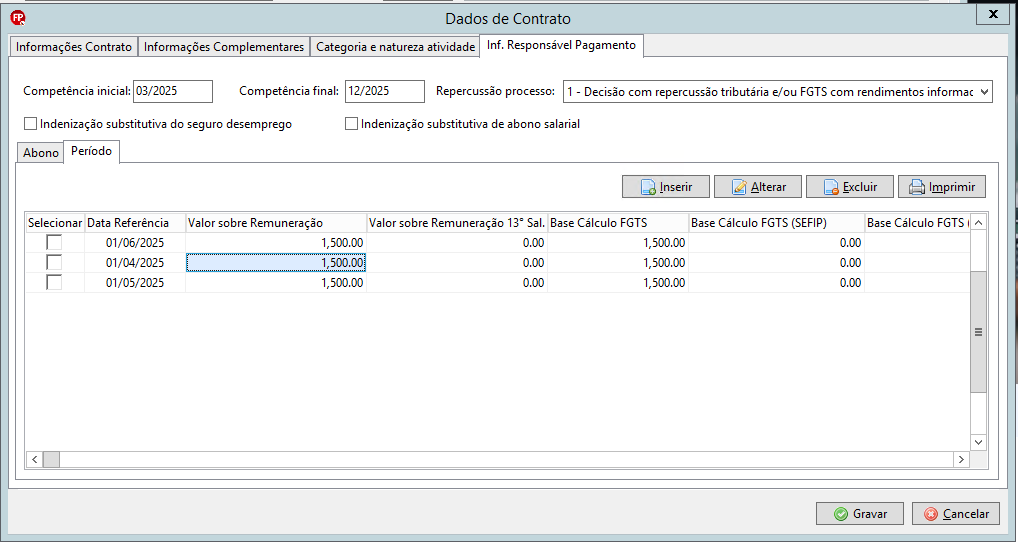Select the 01/06/2025 date cell

(x=135, y=243)
